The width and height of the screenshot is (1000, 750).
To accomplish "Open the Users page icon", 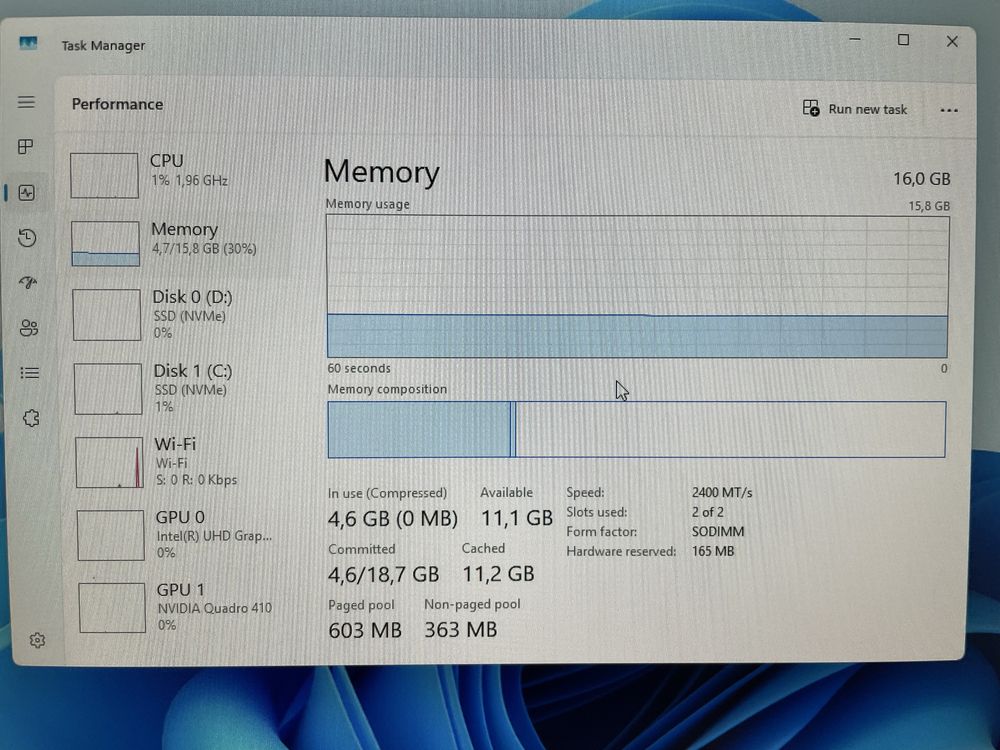I will click(x=29, y=328).
